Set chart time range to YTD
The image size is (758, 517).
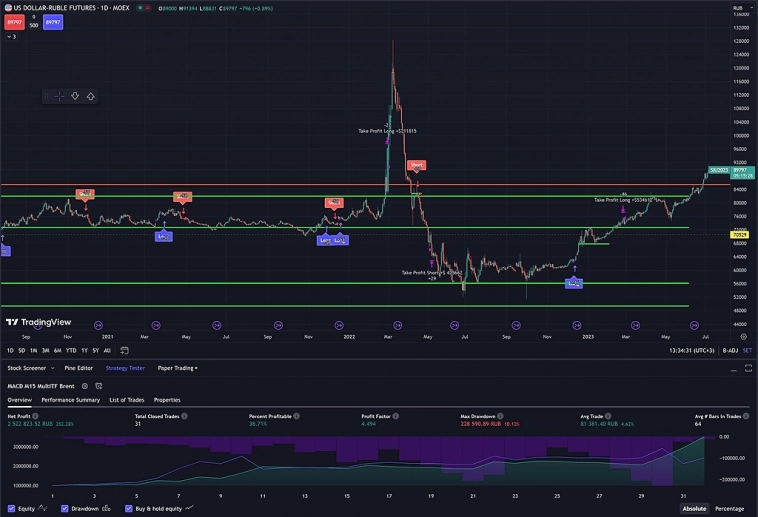[x=71, y=350]
